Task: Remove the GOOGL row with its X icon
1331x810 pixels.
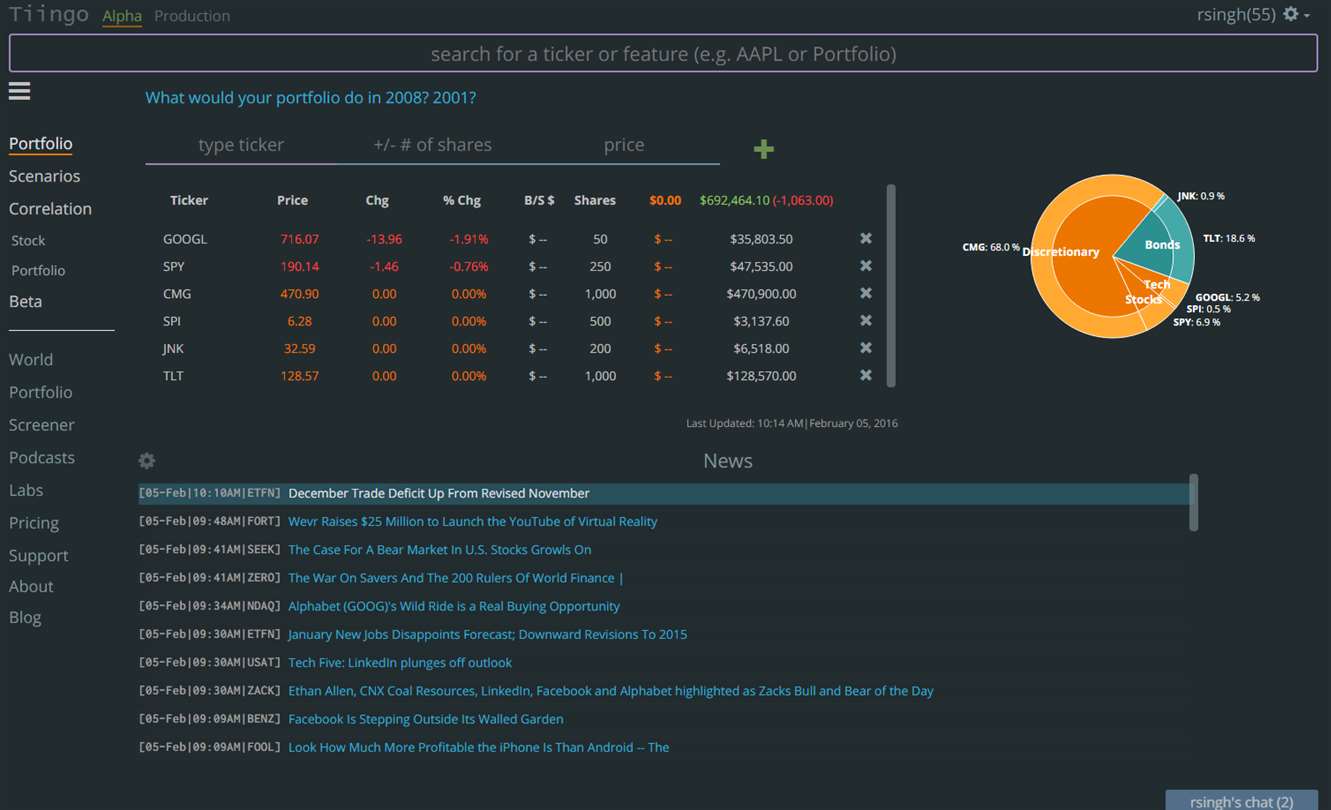Action: pyautogui.click(x=866, y=239)
